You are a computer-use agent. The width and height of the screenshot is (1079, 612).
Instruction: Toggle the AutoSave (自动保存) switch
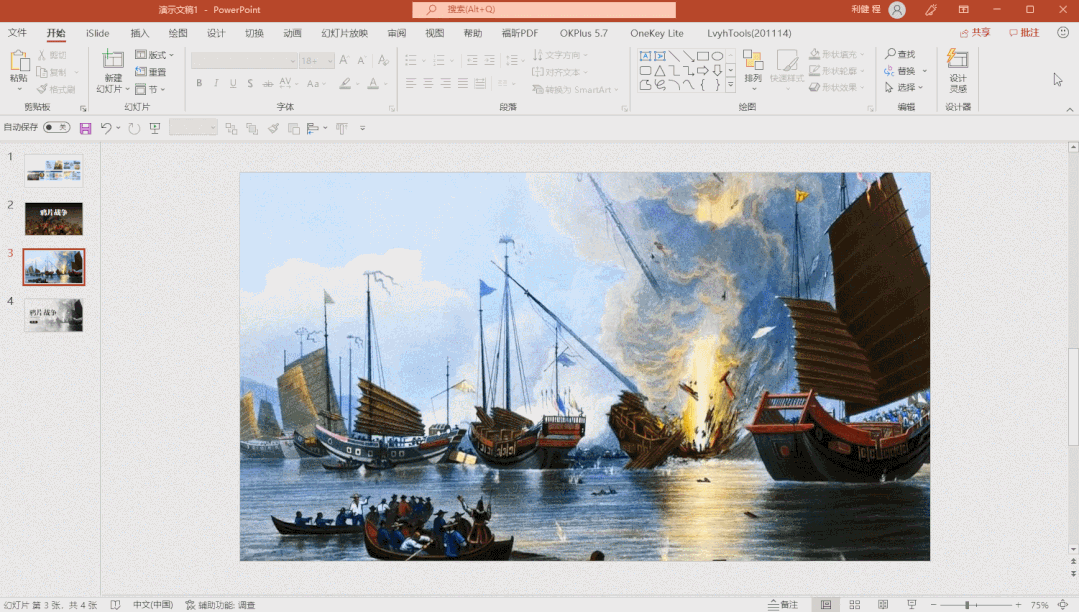point(56,127)
